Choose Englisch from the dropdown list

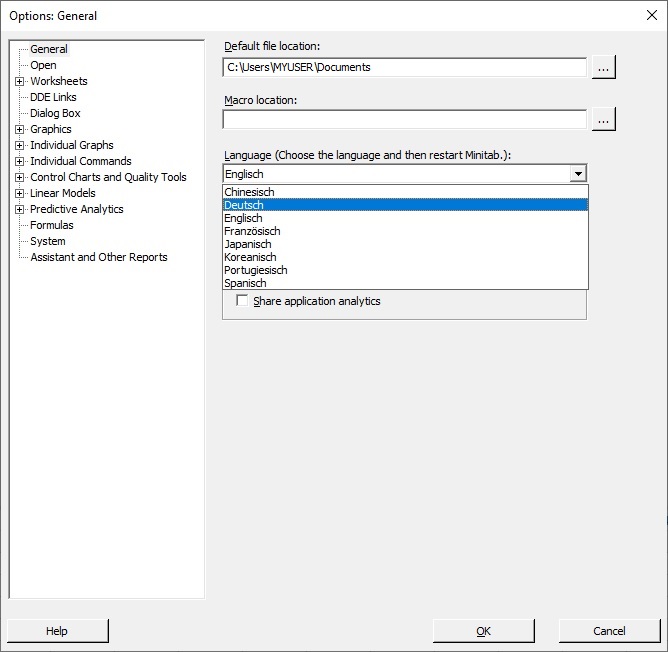tap(405, 218)
